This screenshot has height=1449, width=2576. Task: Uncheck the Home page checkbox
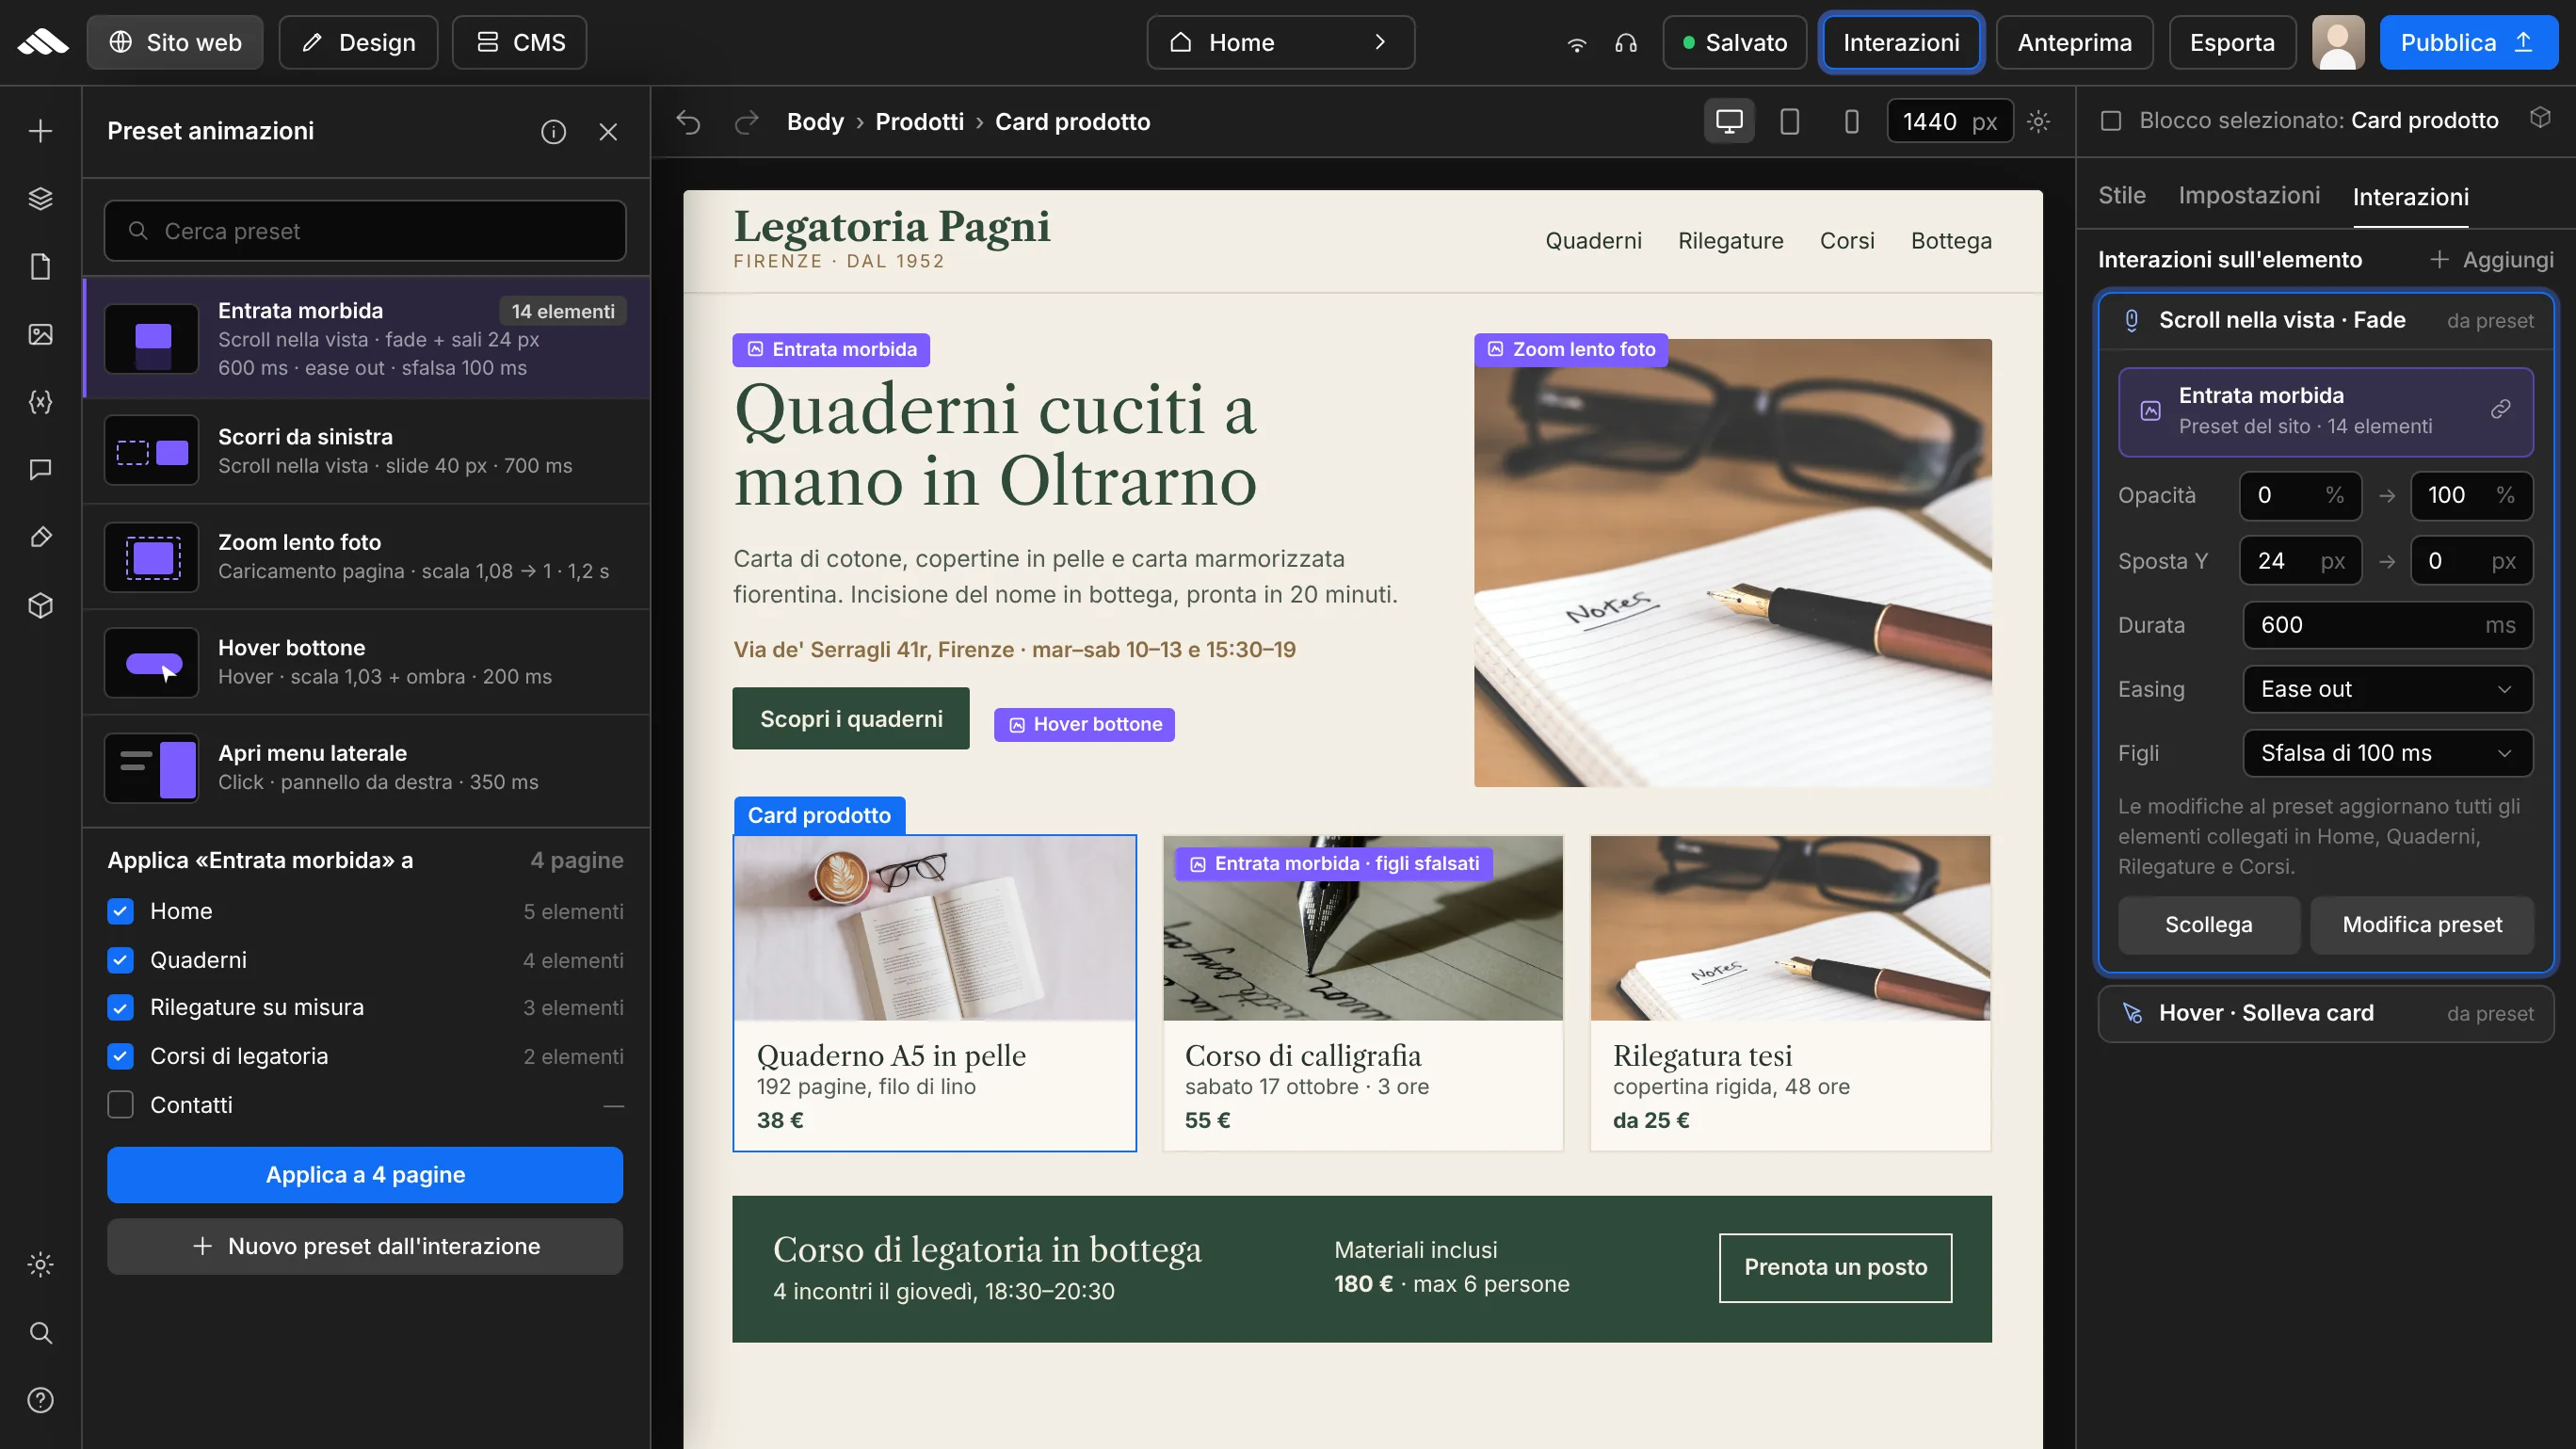coord(120,911)
